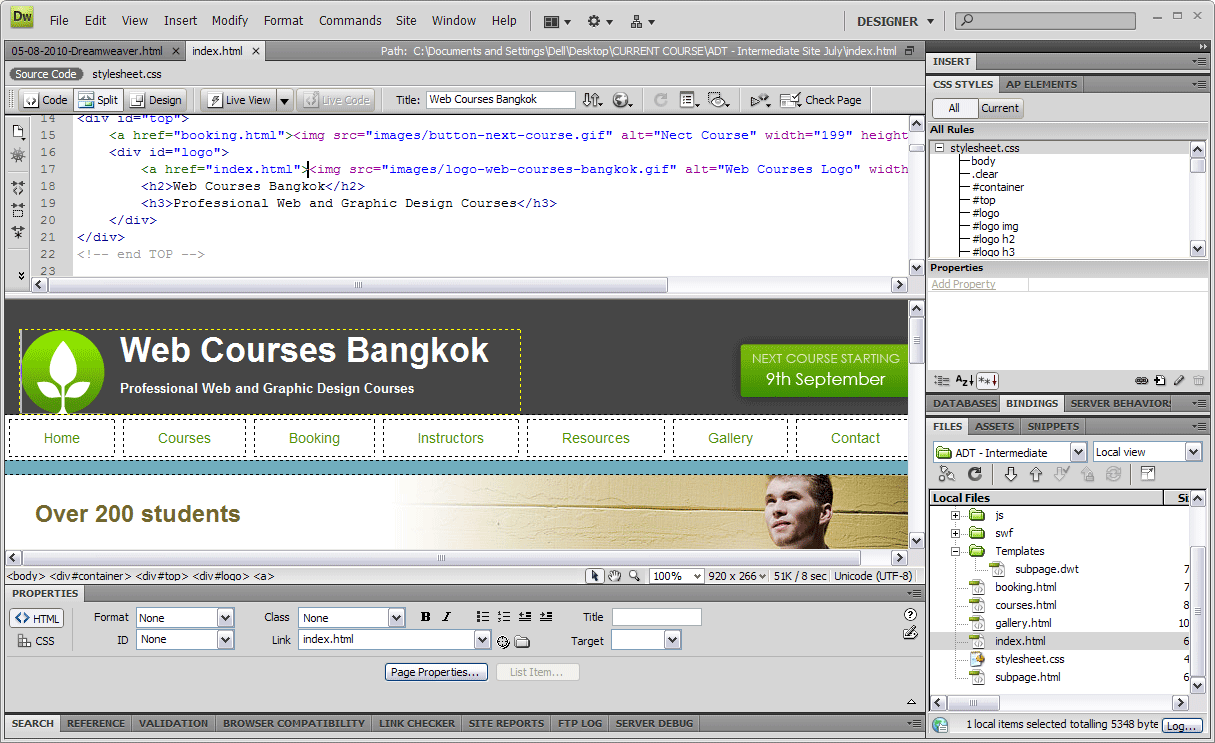Switch to ASSETS tab
This screenshot has height=743, width=1215.
[x=994, y=426]
